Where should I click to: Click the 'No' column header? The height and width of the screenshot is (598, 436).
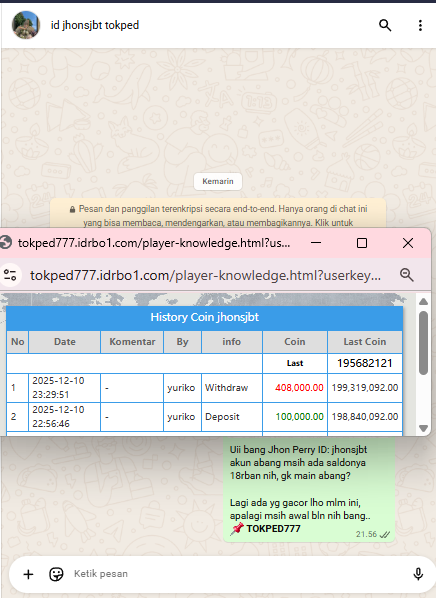(18, 342)
